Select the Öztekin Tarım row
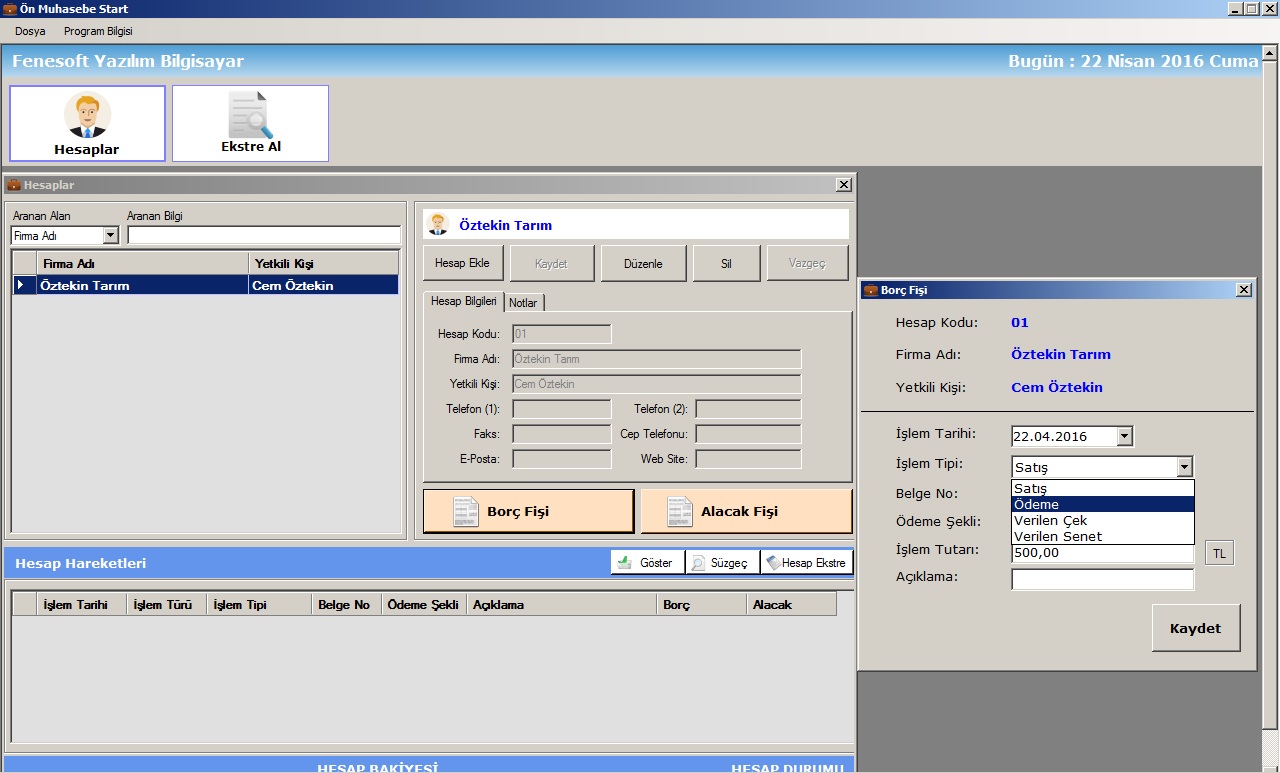1280x773 pixels. [140, 285]
